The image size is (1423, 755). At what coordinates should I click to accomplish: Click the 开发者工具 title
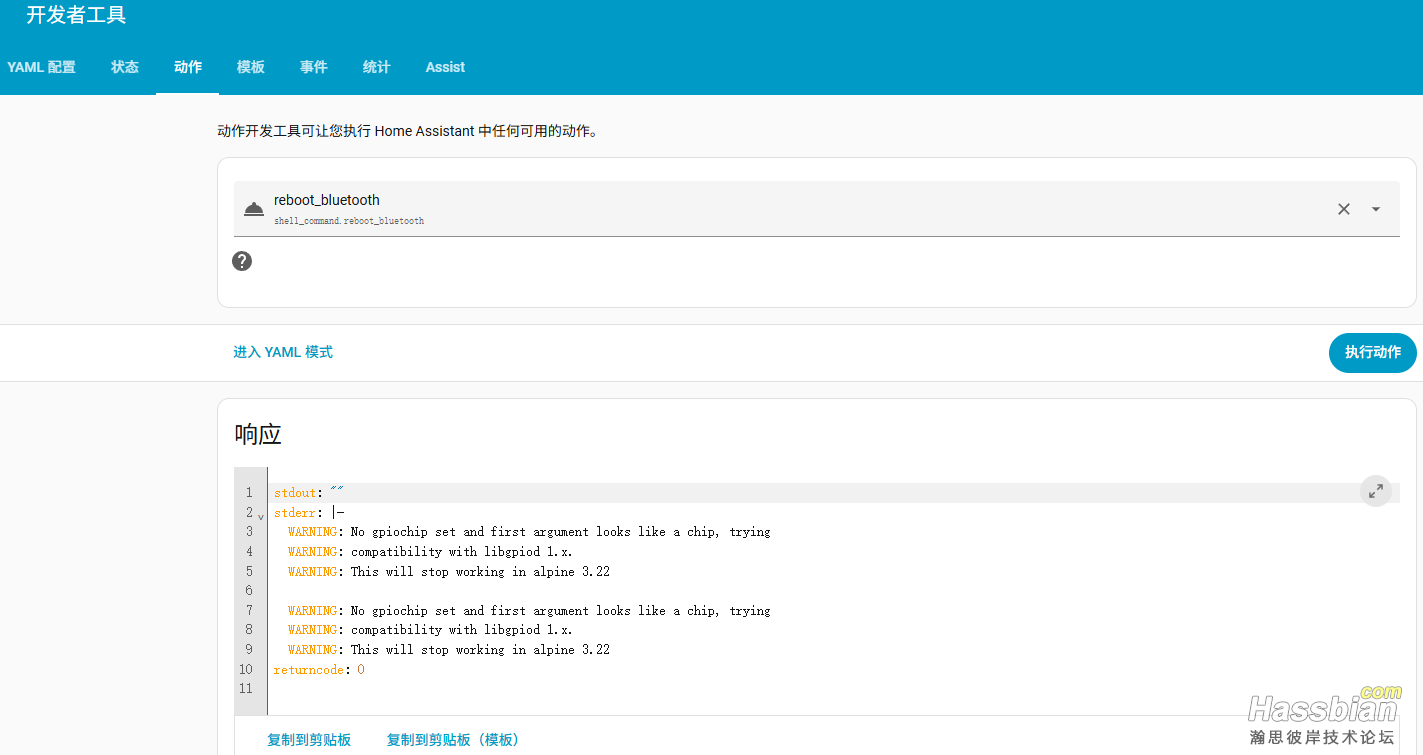click(76, 15)
